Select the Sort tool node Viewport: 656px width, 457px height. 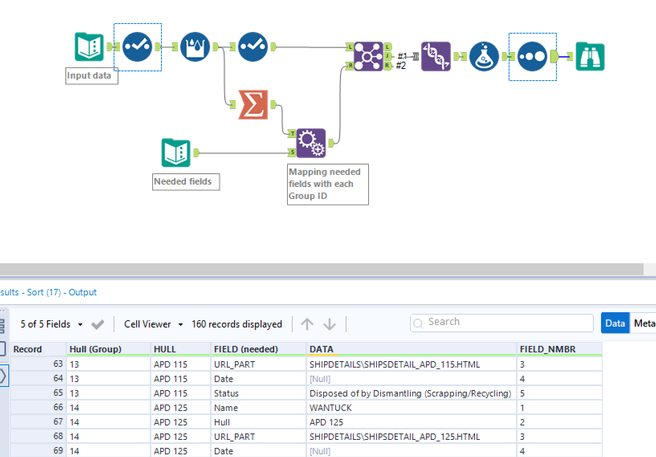(532, 56)
